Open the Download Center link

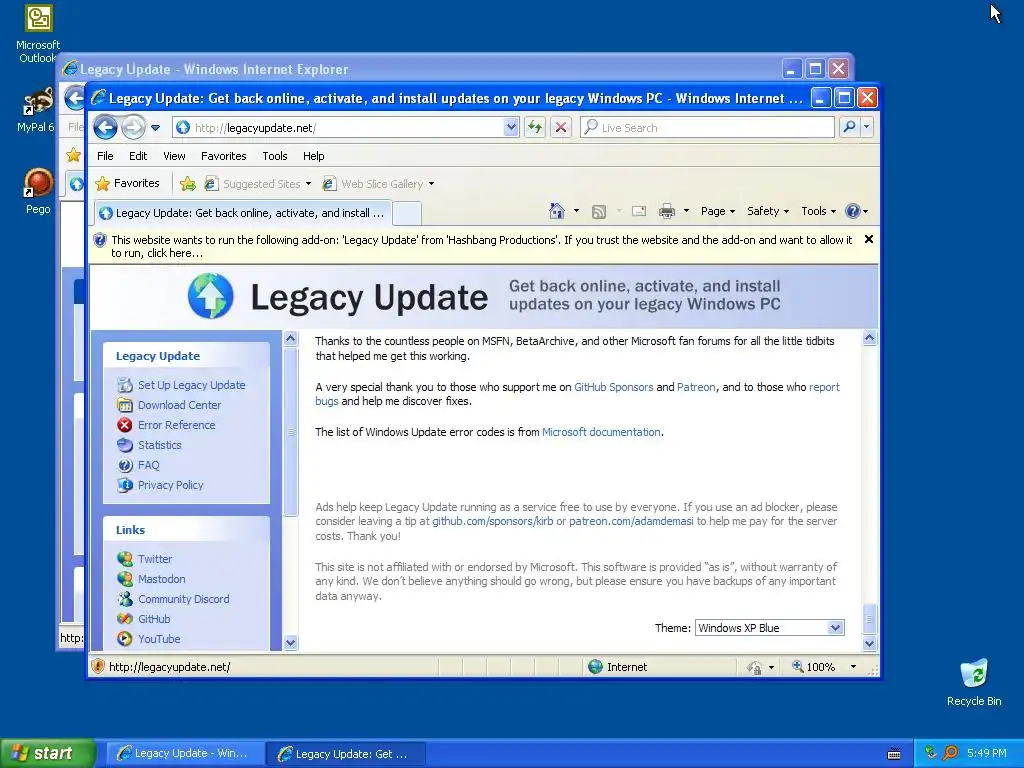179,405
